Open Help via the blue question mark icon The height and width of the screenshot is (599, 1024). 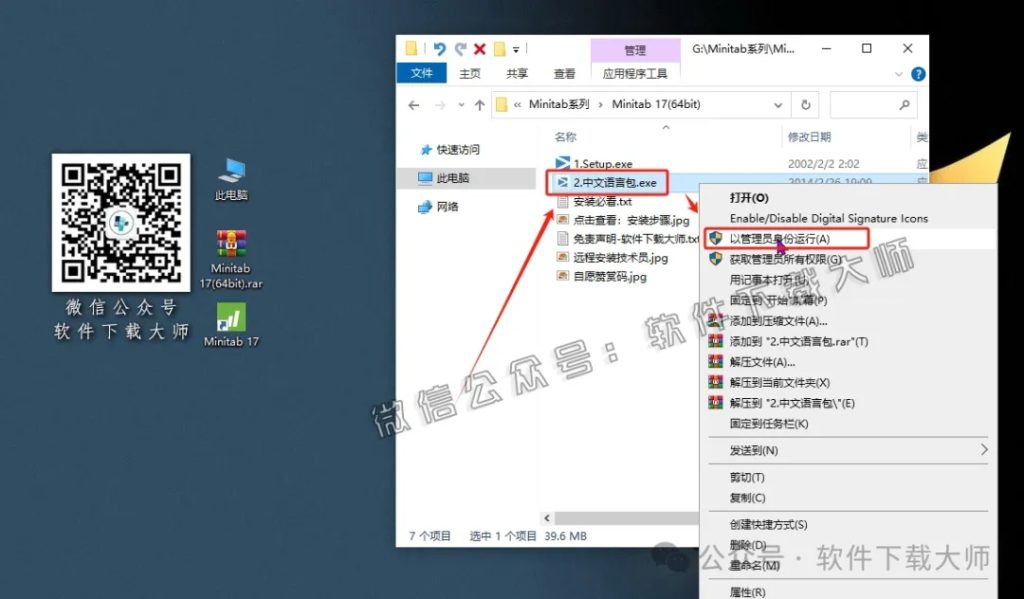917,73
